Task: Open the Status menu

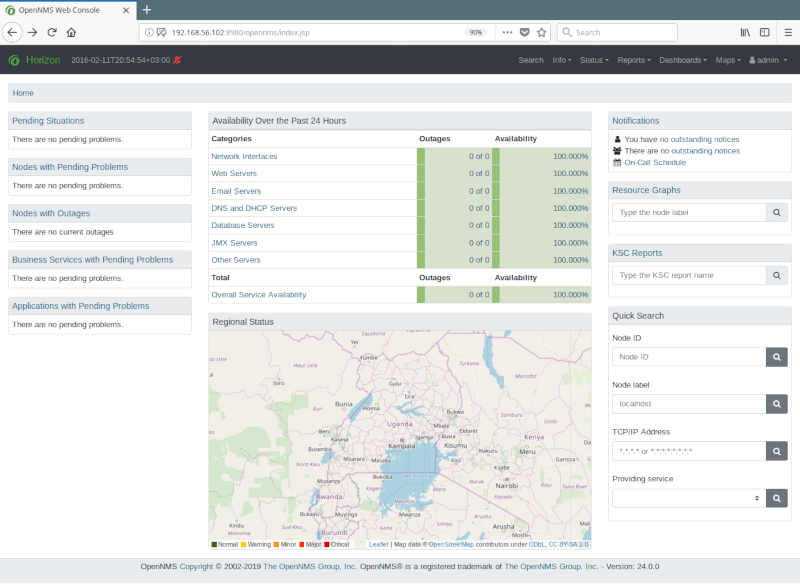Action: tap(594, 60)
